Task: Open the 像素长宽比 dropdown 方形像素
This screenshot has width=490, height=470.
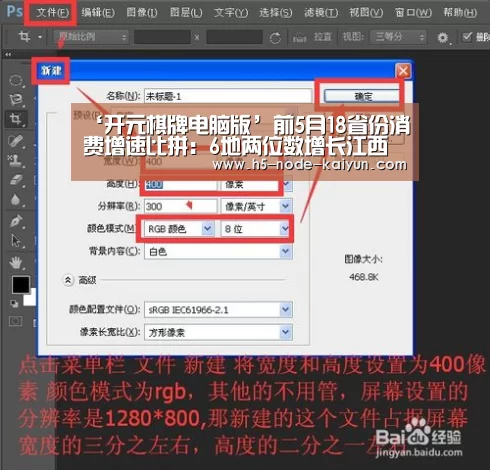Action: (x=218, y=332)
